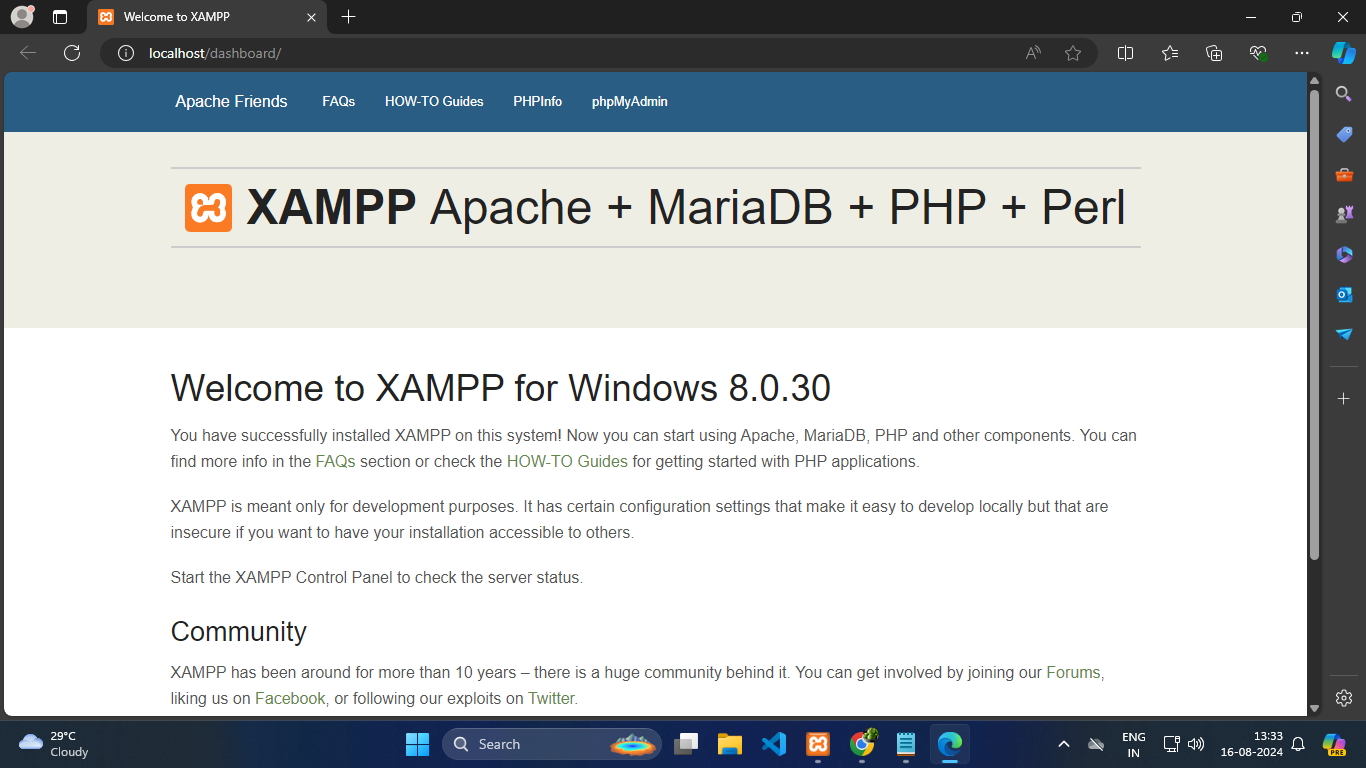Click the Forums link
Screen dimensions: 1366x768
click(x=1073, y=673)
